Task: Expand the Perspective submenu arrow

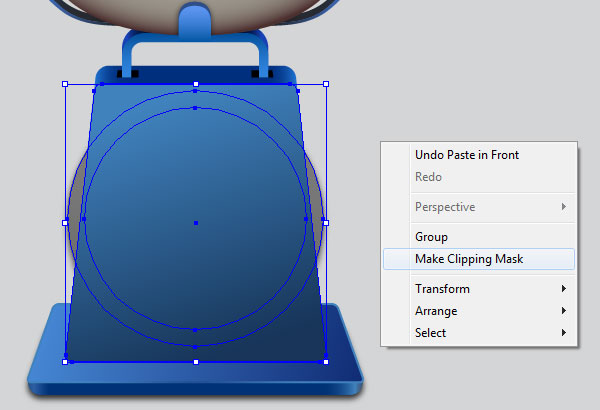Action: click(x=564, y=207)
